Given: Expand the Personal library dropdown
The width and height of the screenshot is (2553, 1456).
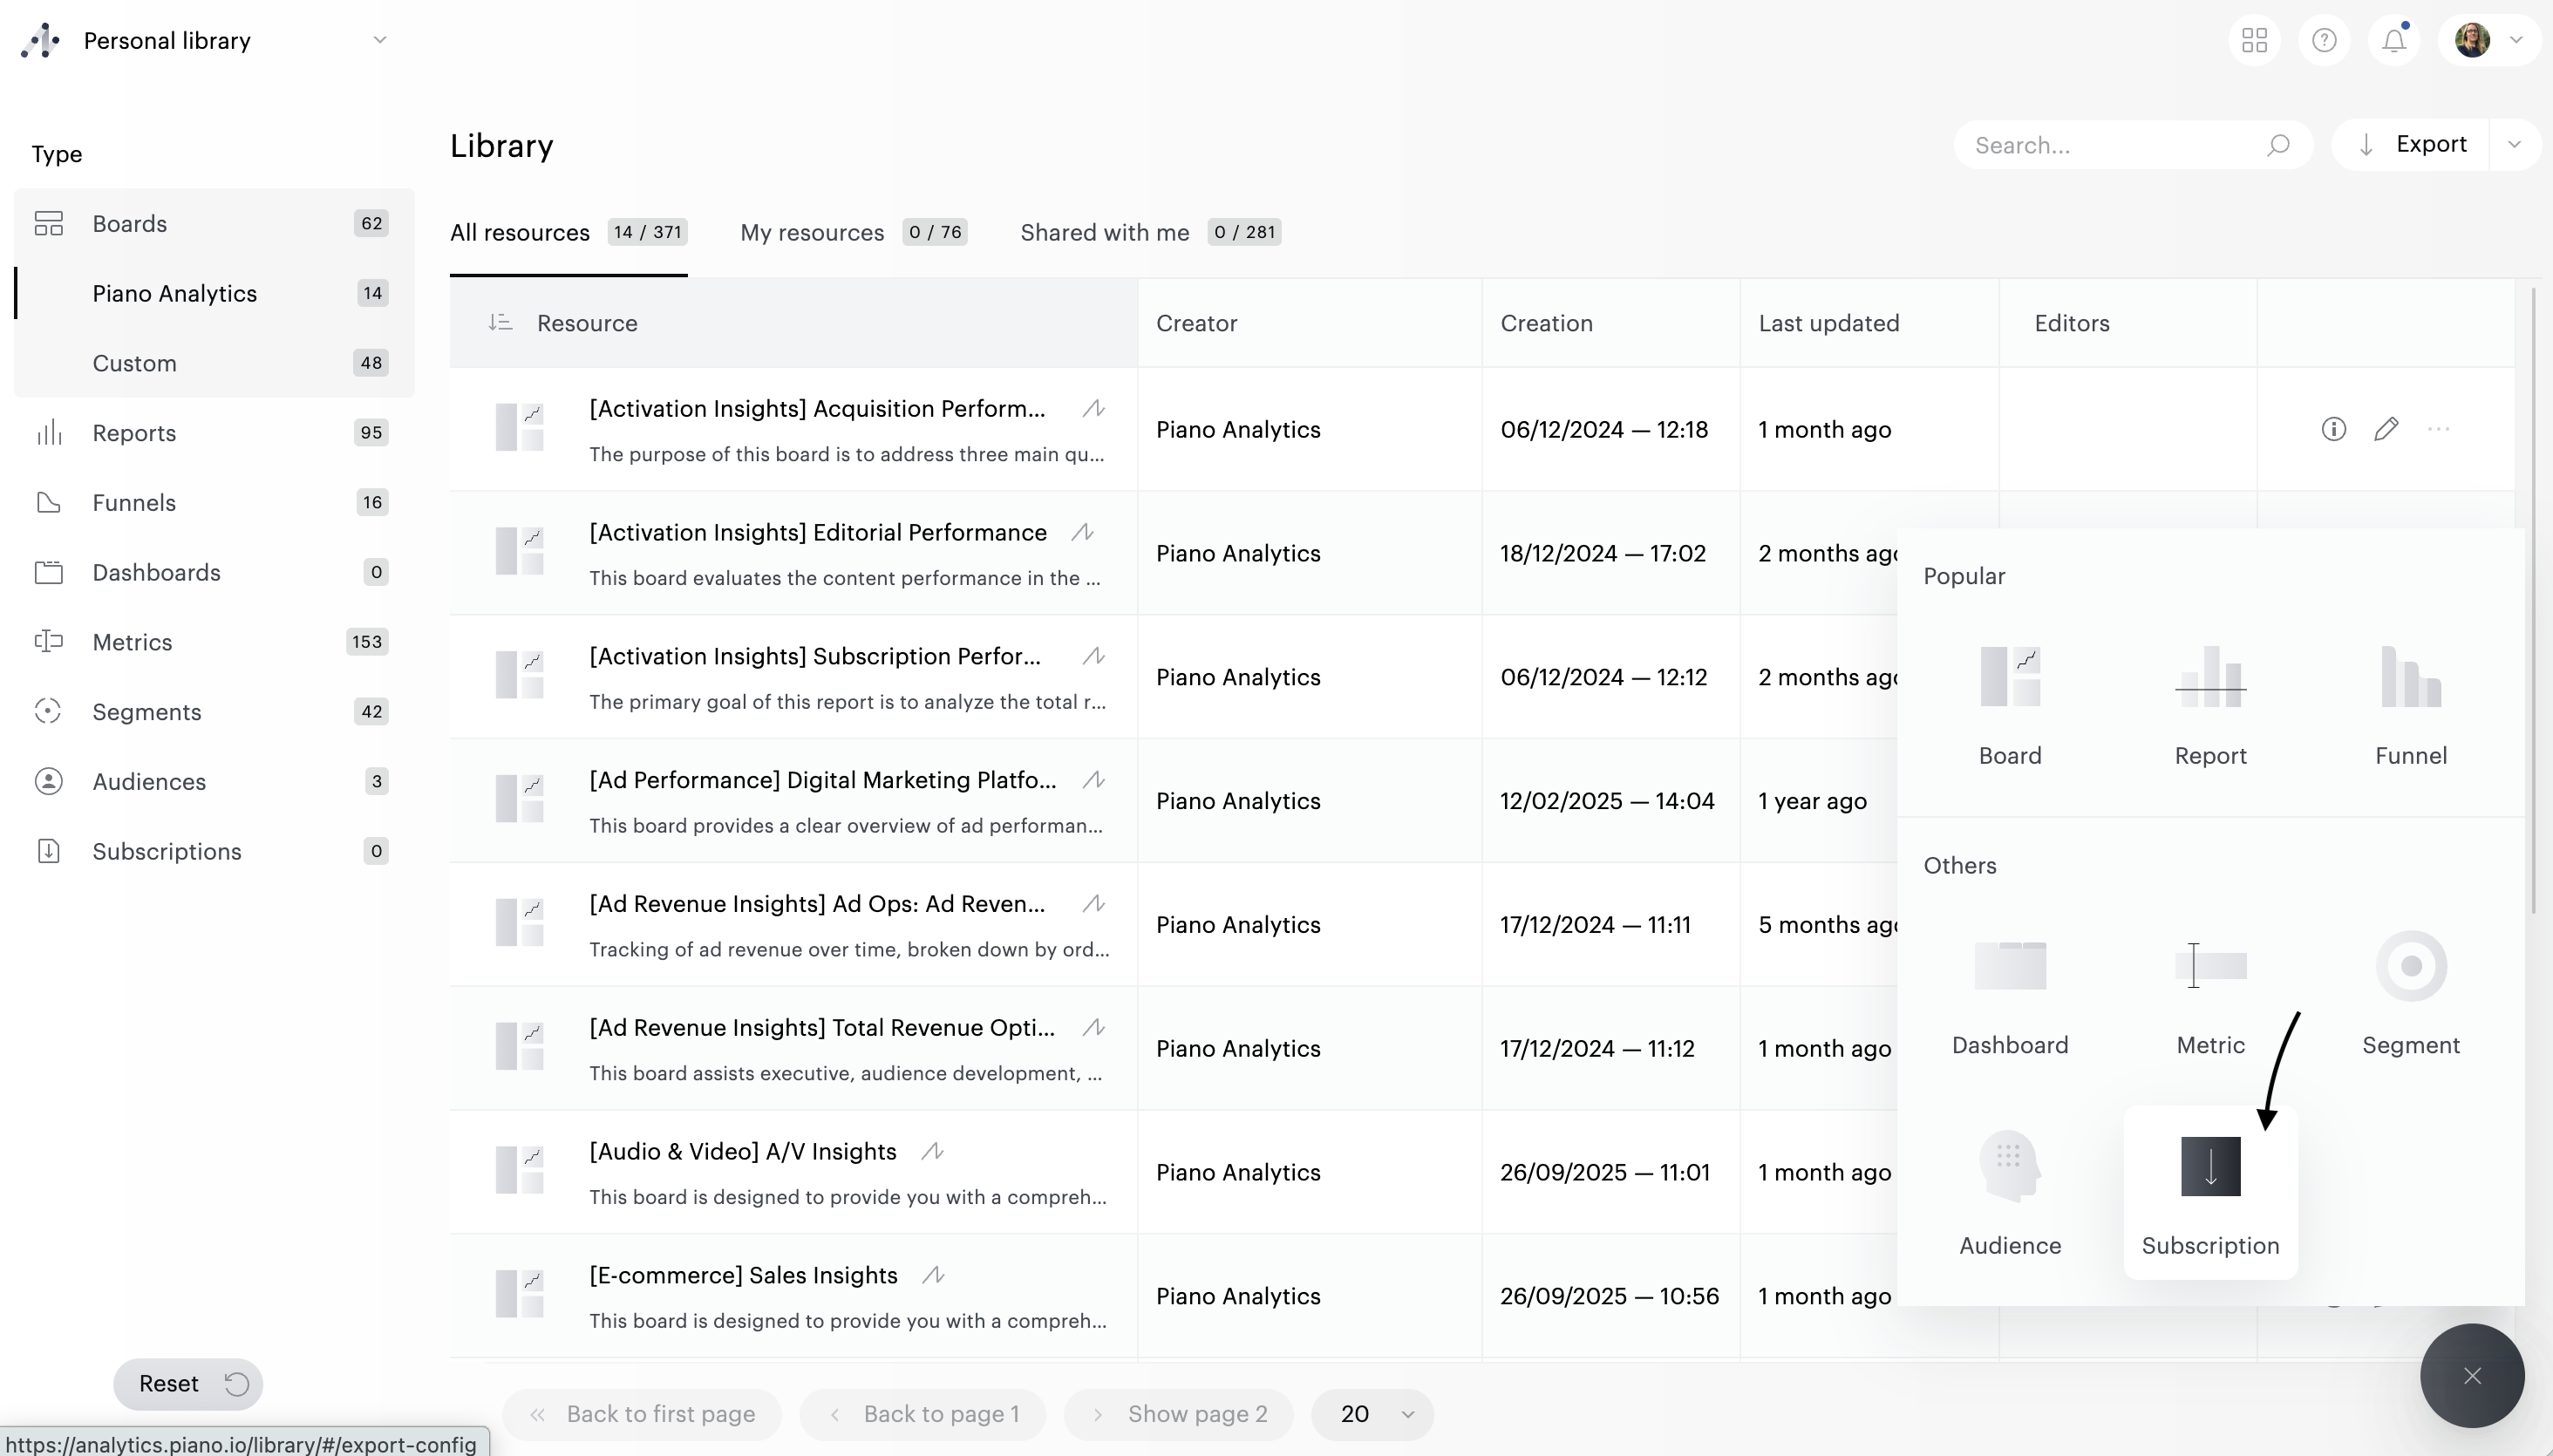Looking at the screenshot, I should pyautogui.click(x=379, y=41).
